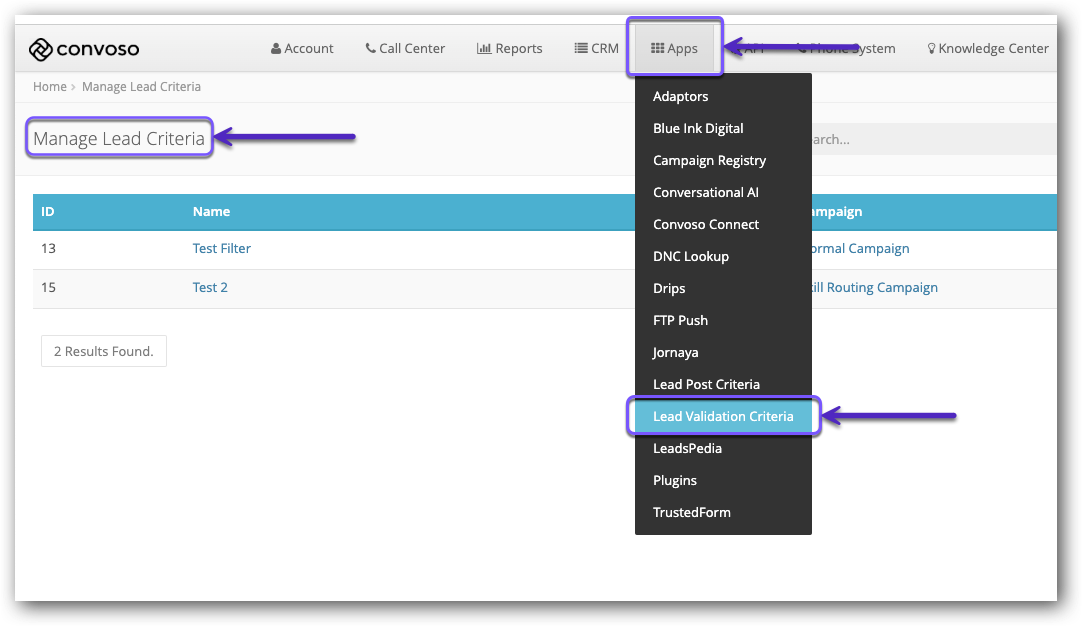Open the Test 2 criteria link
The height and width of the screenshot is (626, 1082).
(210, 288)
